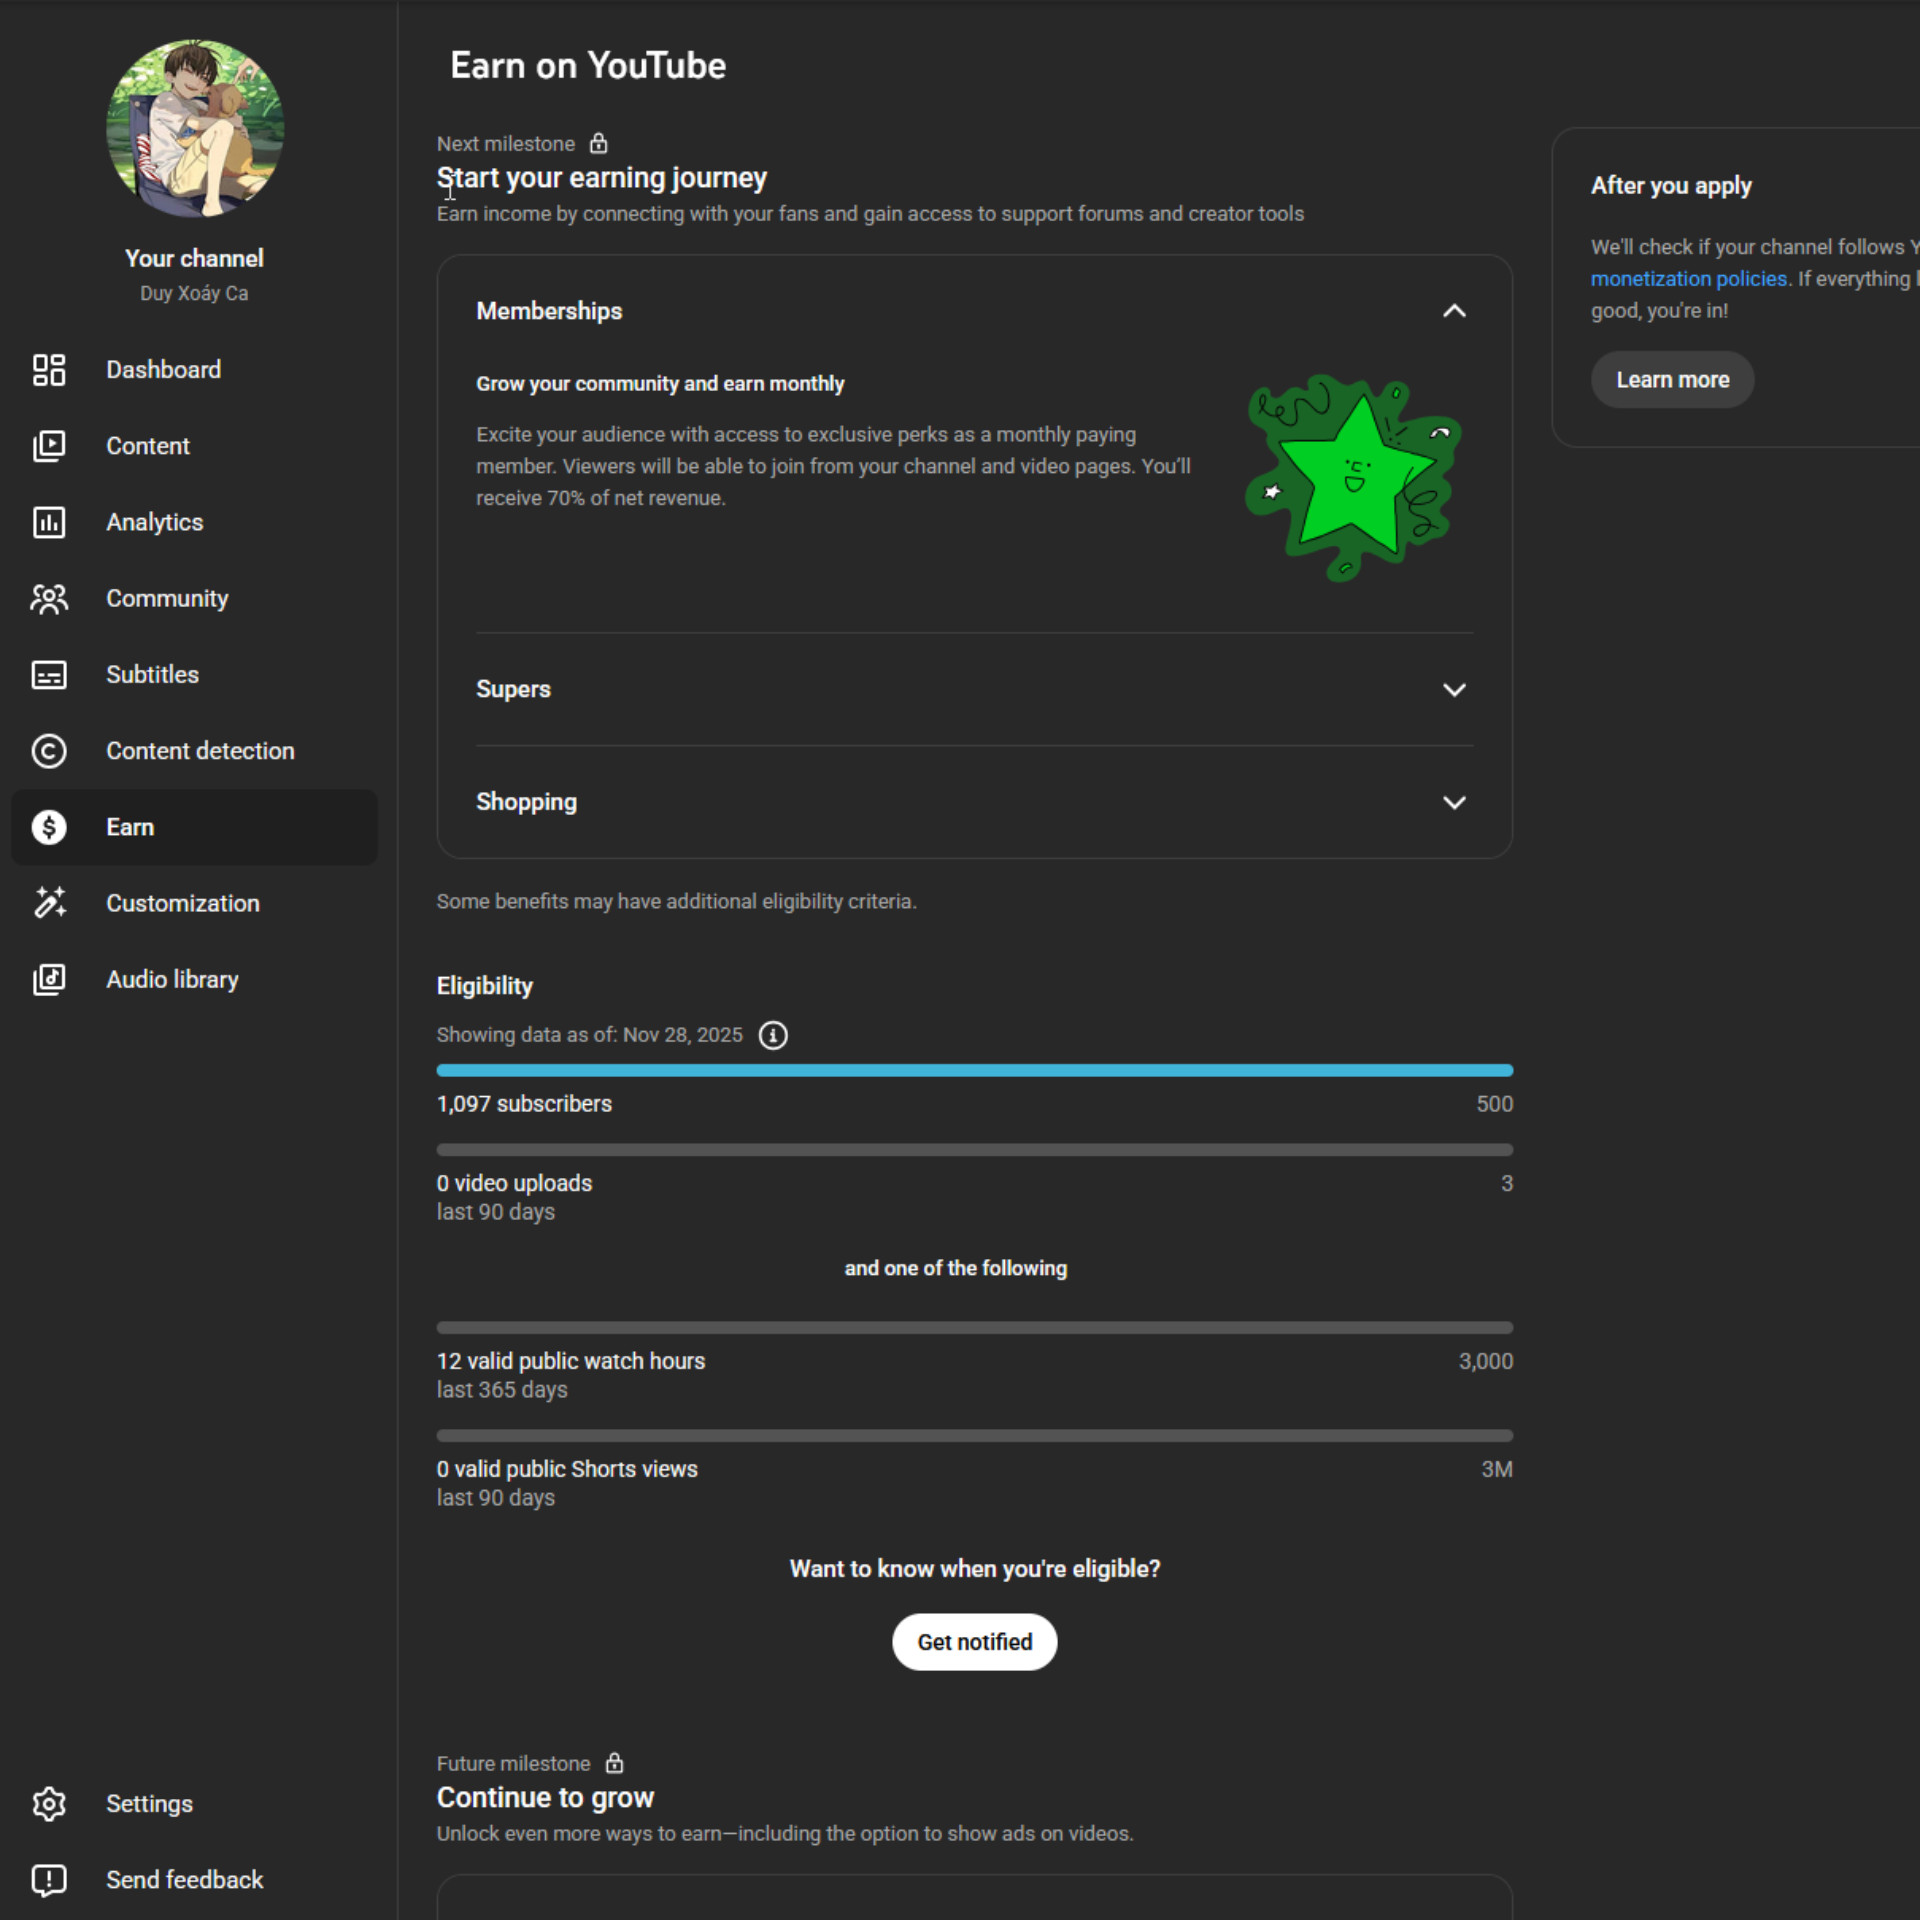1920x1920 pixels.
Task: Click the Dashboard grid icon
Action: [48, 370]
